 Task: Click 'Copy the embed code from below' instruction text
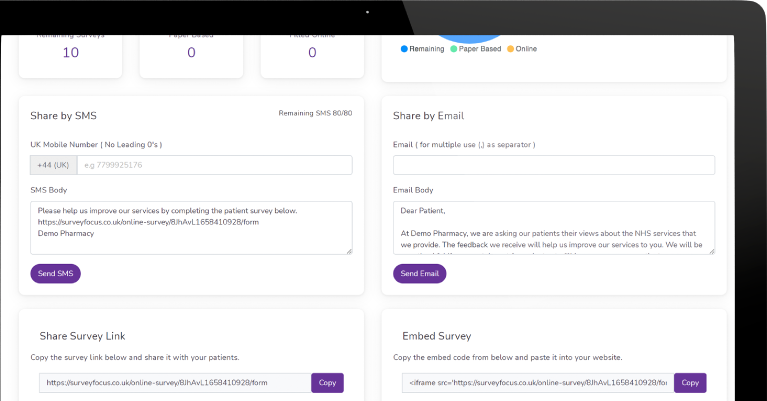(508, 357)
